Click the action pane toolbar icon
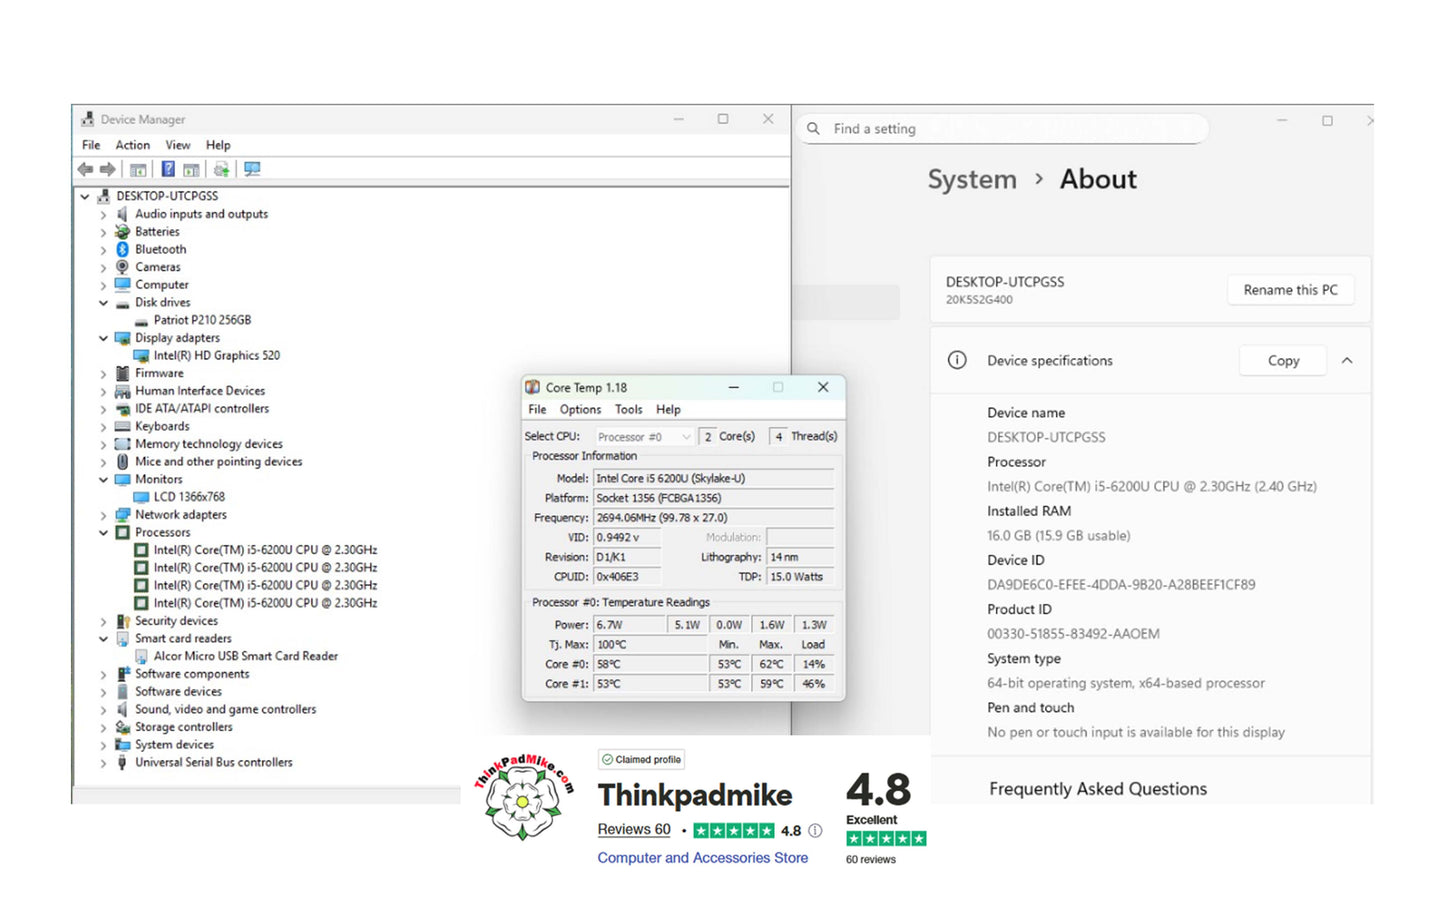 191,169
